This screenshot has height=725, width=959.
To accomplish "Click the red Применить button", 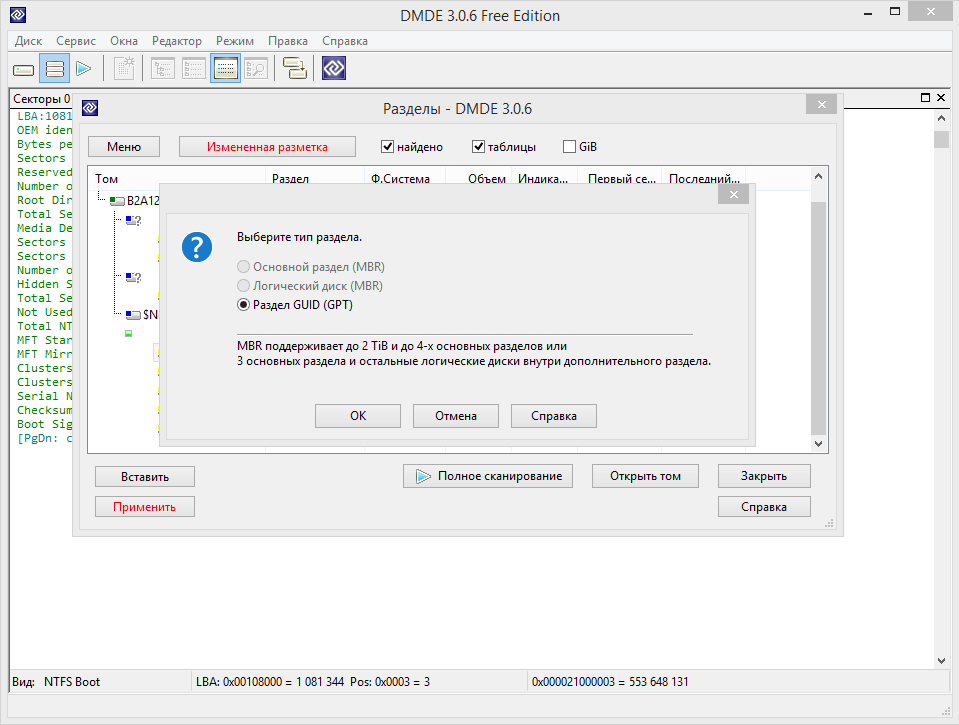I will pyautogui.click(x=145, y=507).
